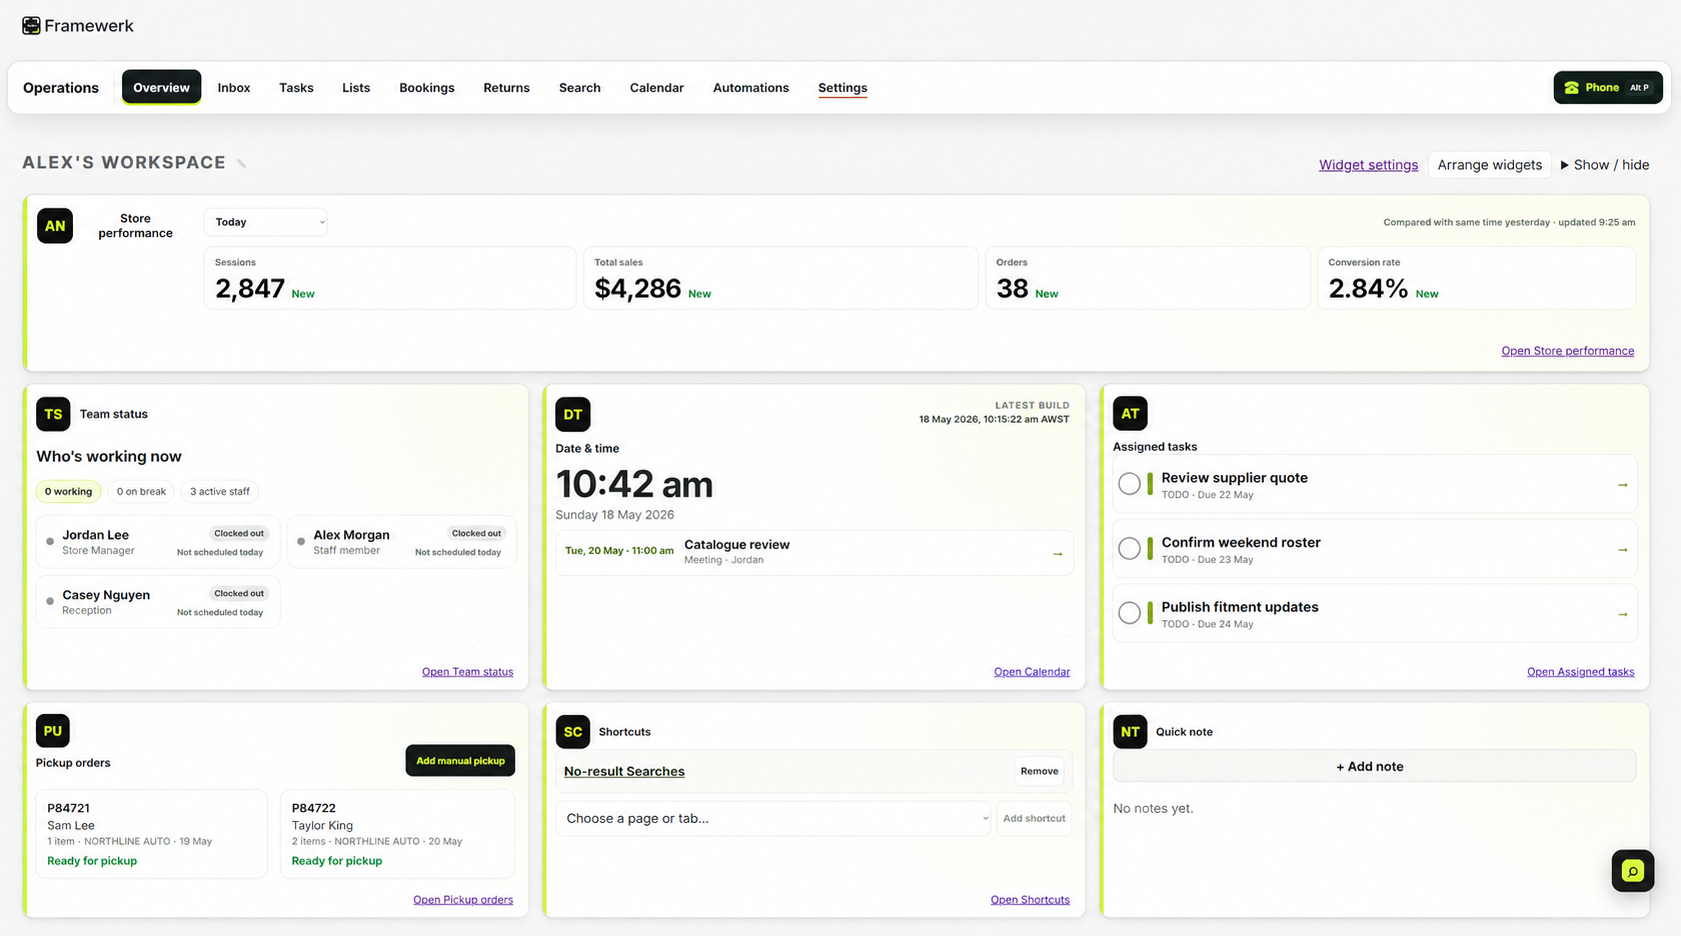Switch to the Bookings tab
1681x936 pixels.
pos(427,88)
